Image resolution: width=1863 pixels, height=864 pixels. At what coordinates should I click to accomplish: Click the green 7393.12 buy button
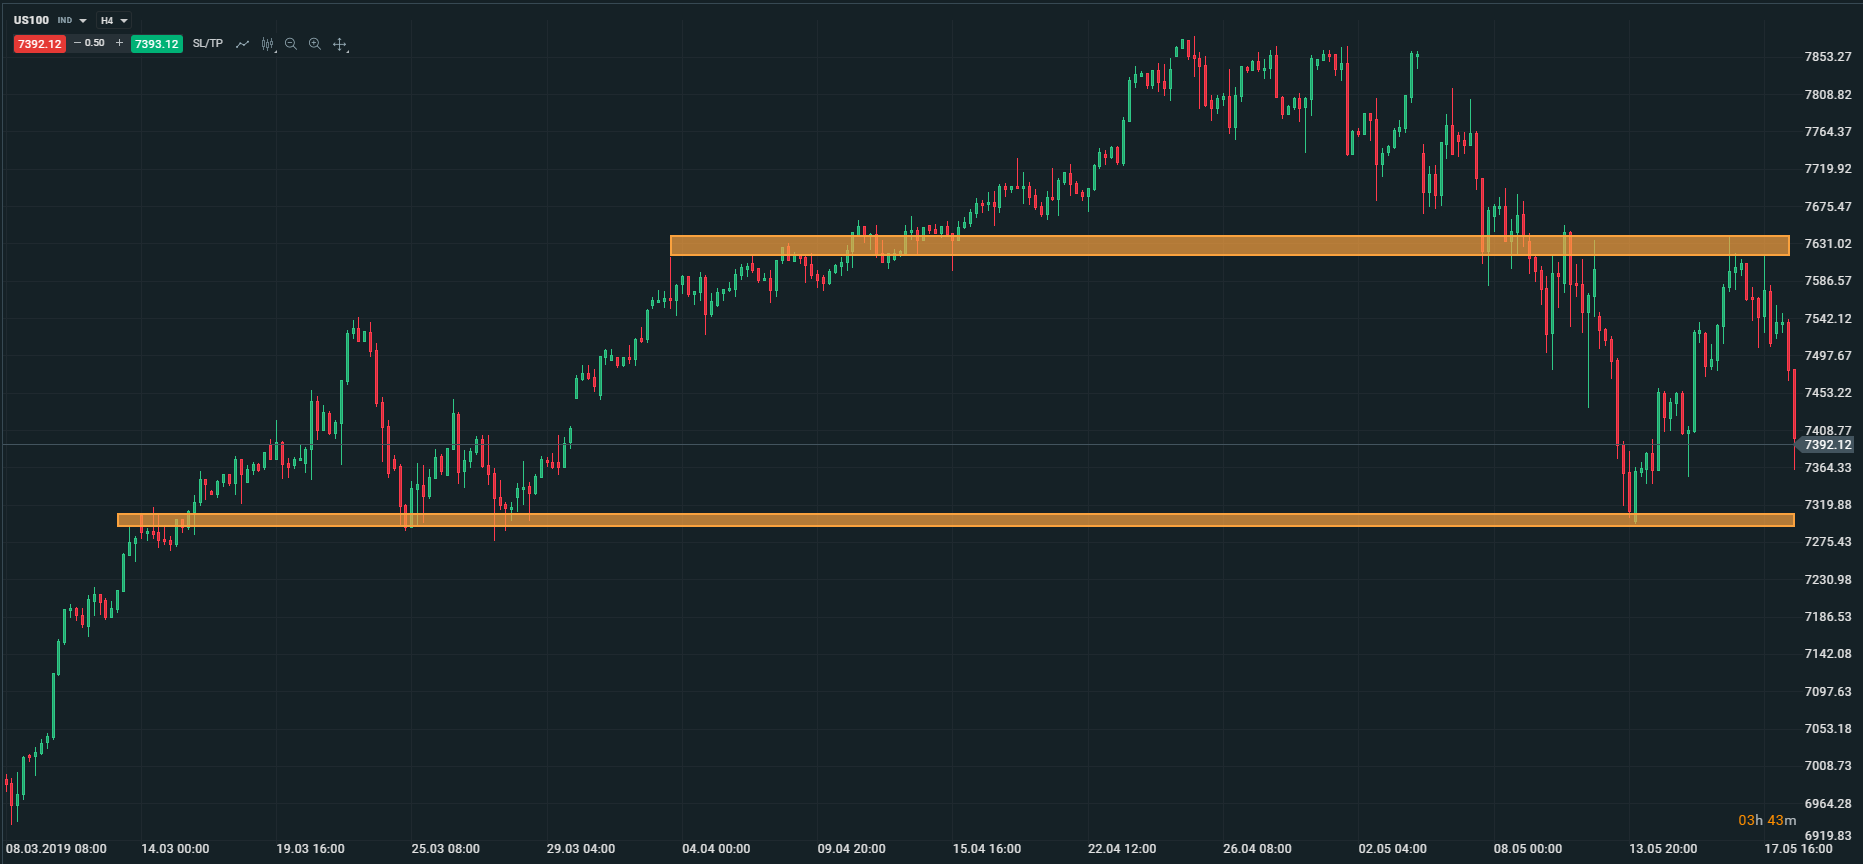click(156, 44)
